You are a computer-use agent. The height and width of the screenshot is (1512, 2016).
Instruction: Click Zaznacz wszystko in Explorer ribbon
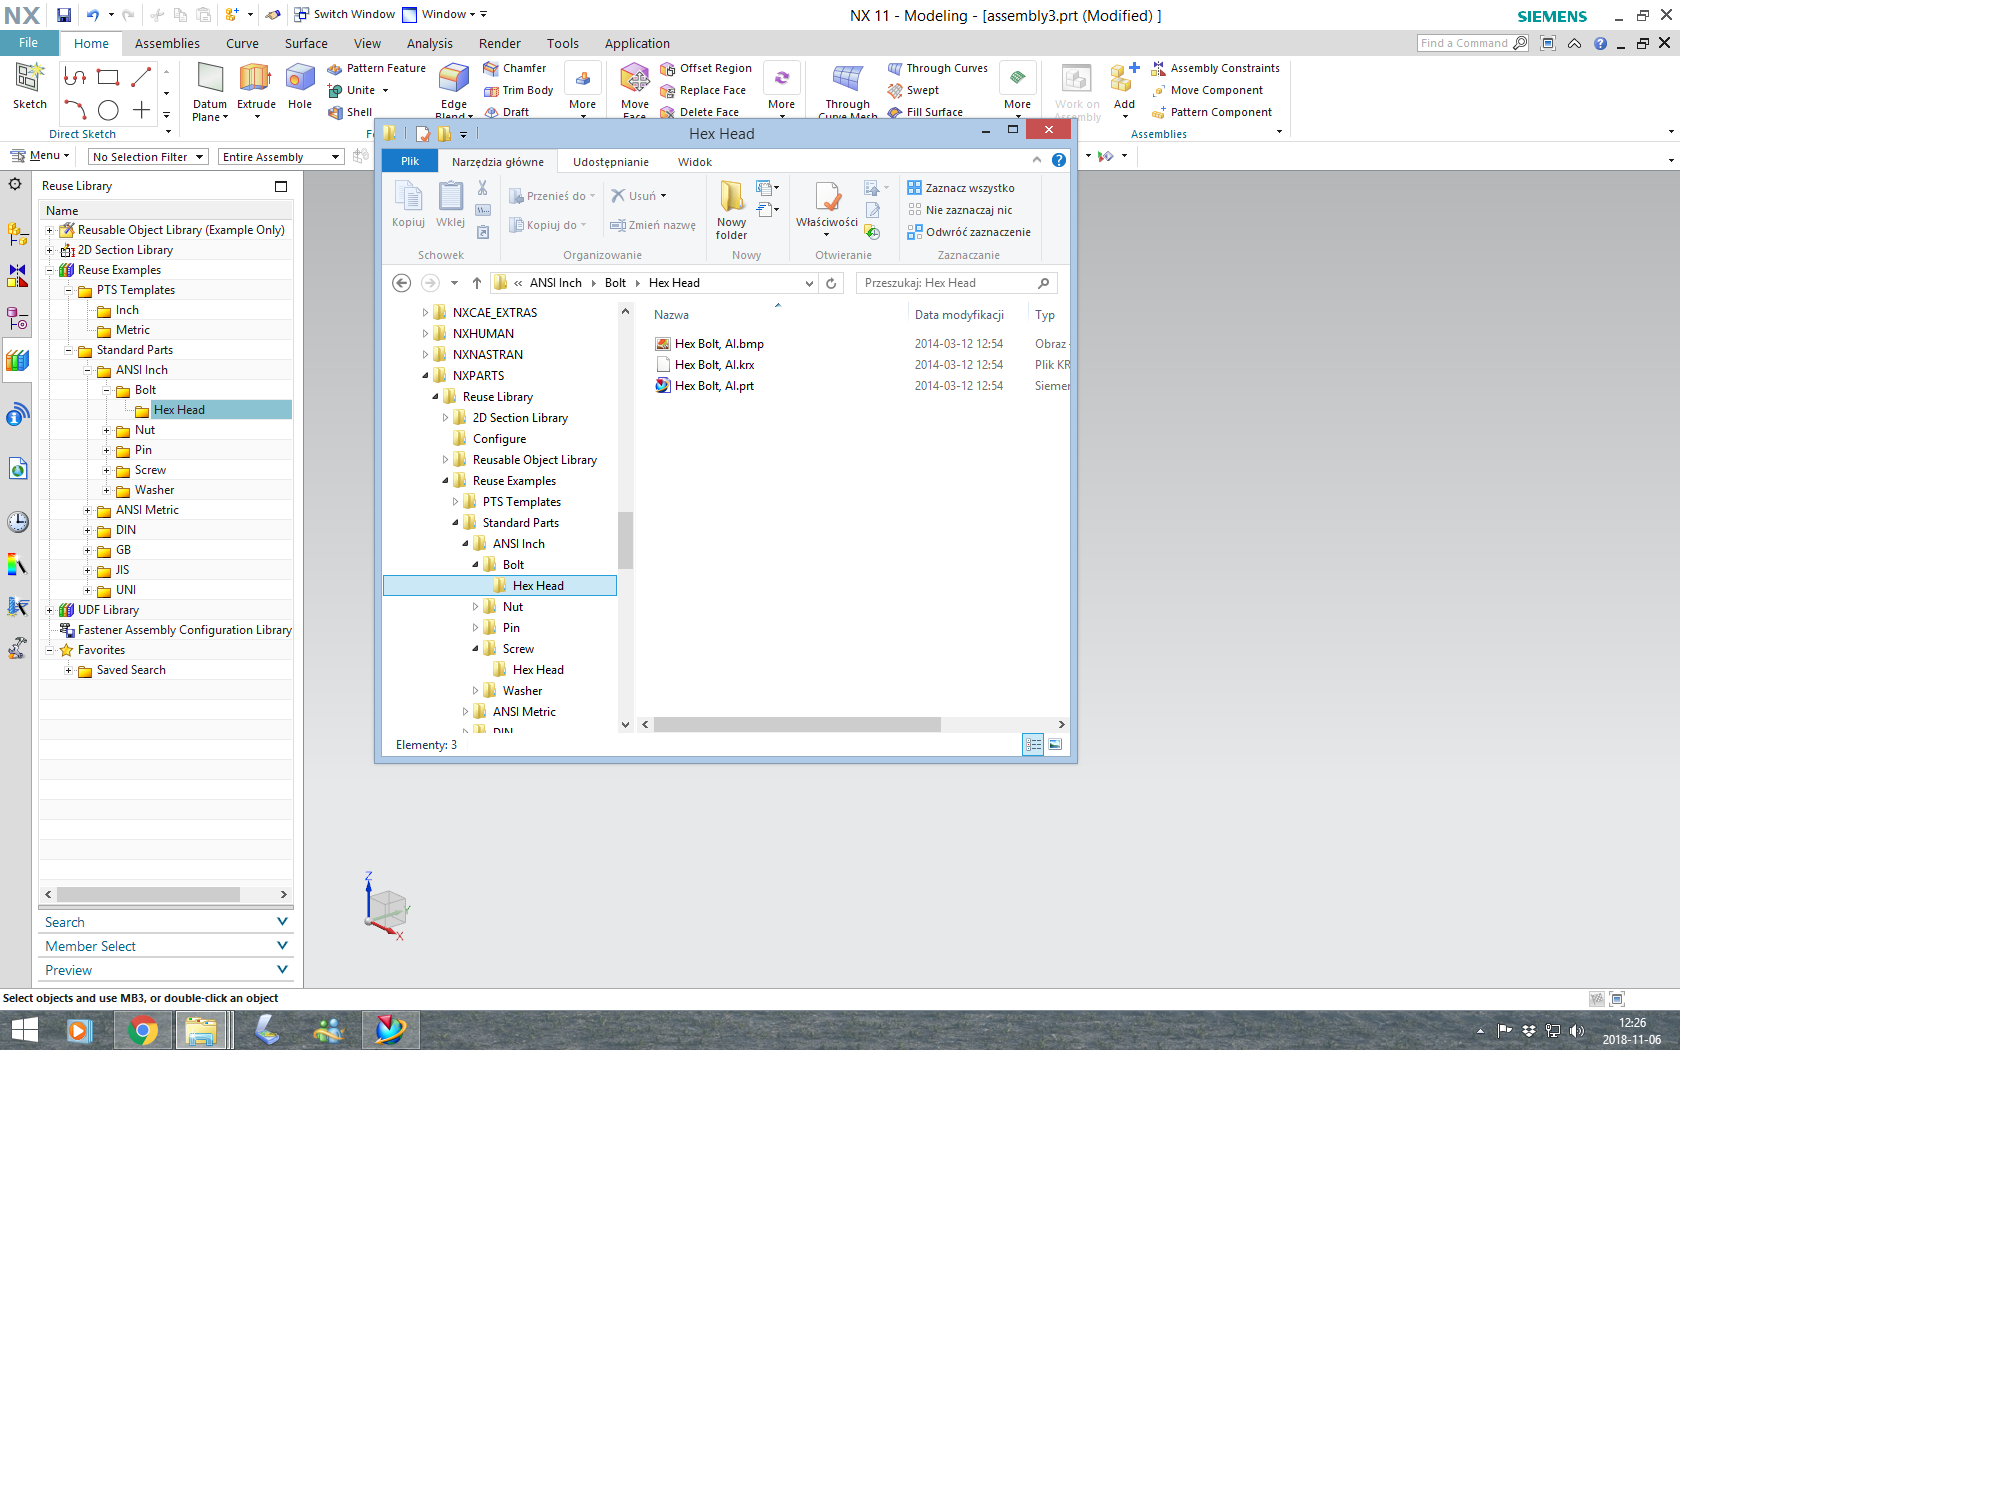point(961,188)
